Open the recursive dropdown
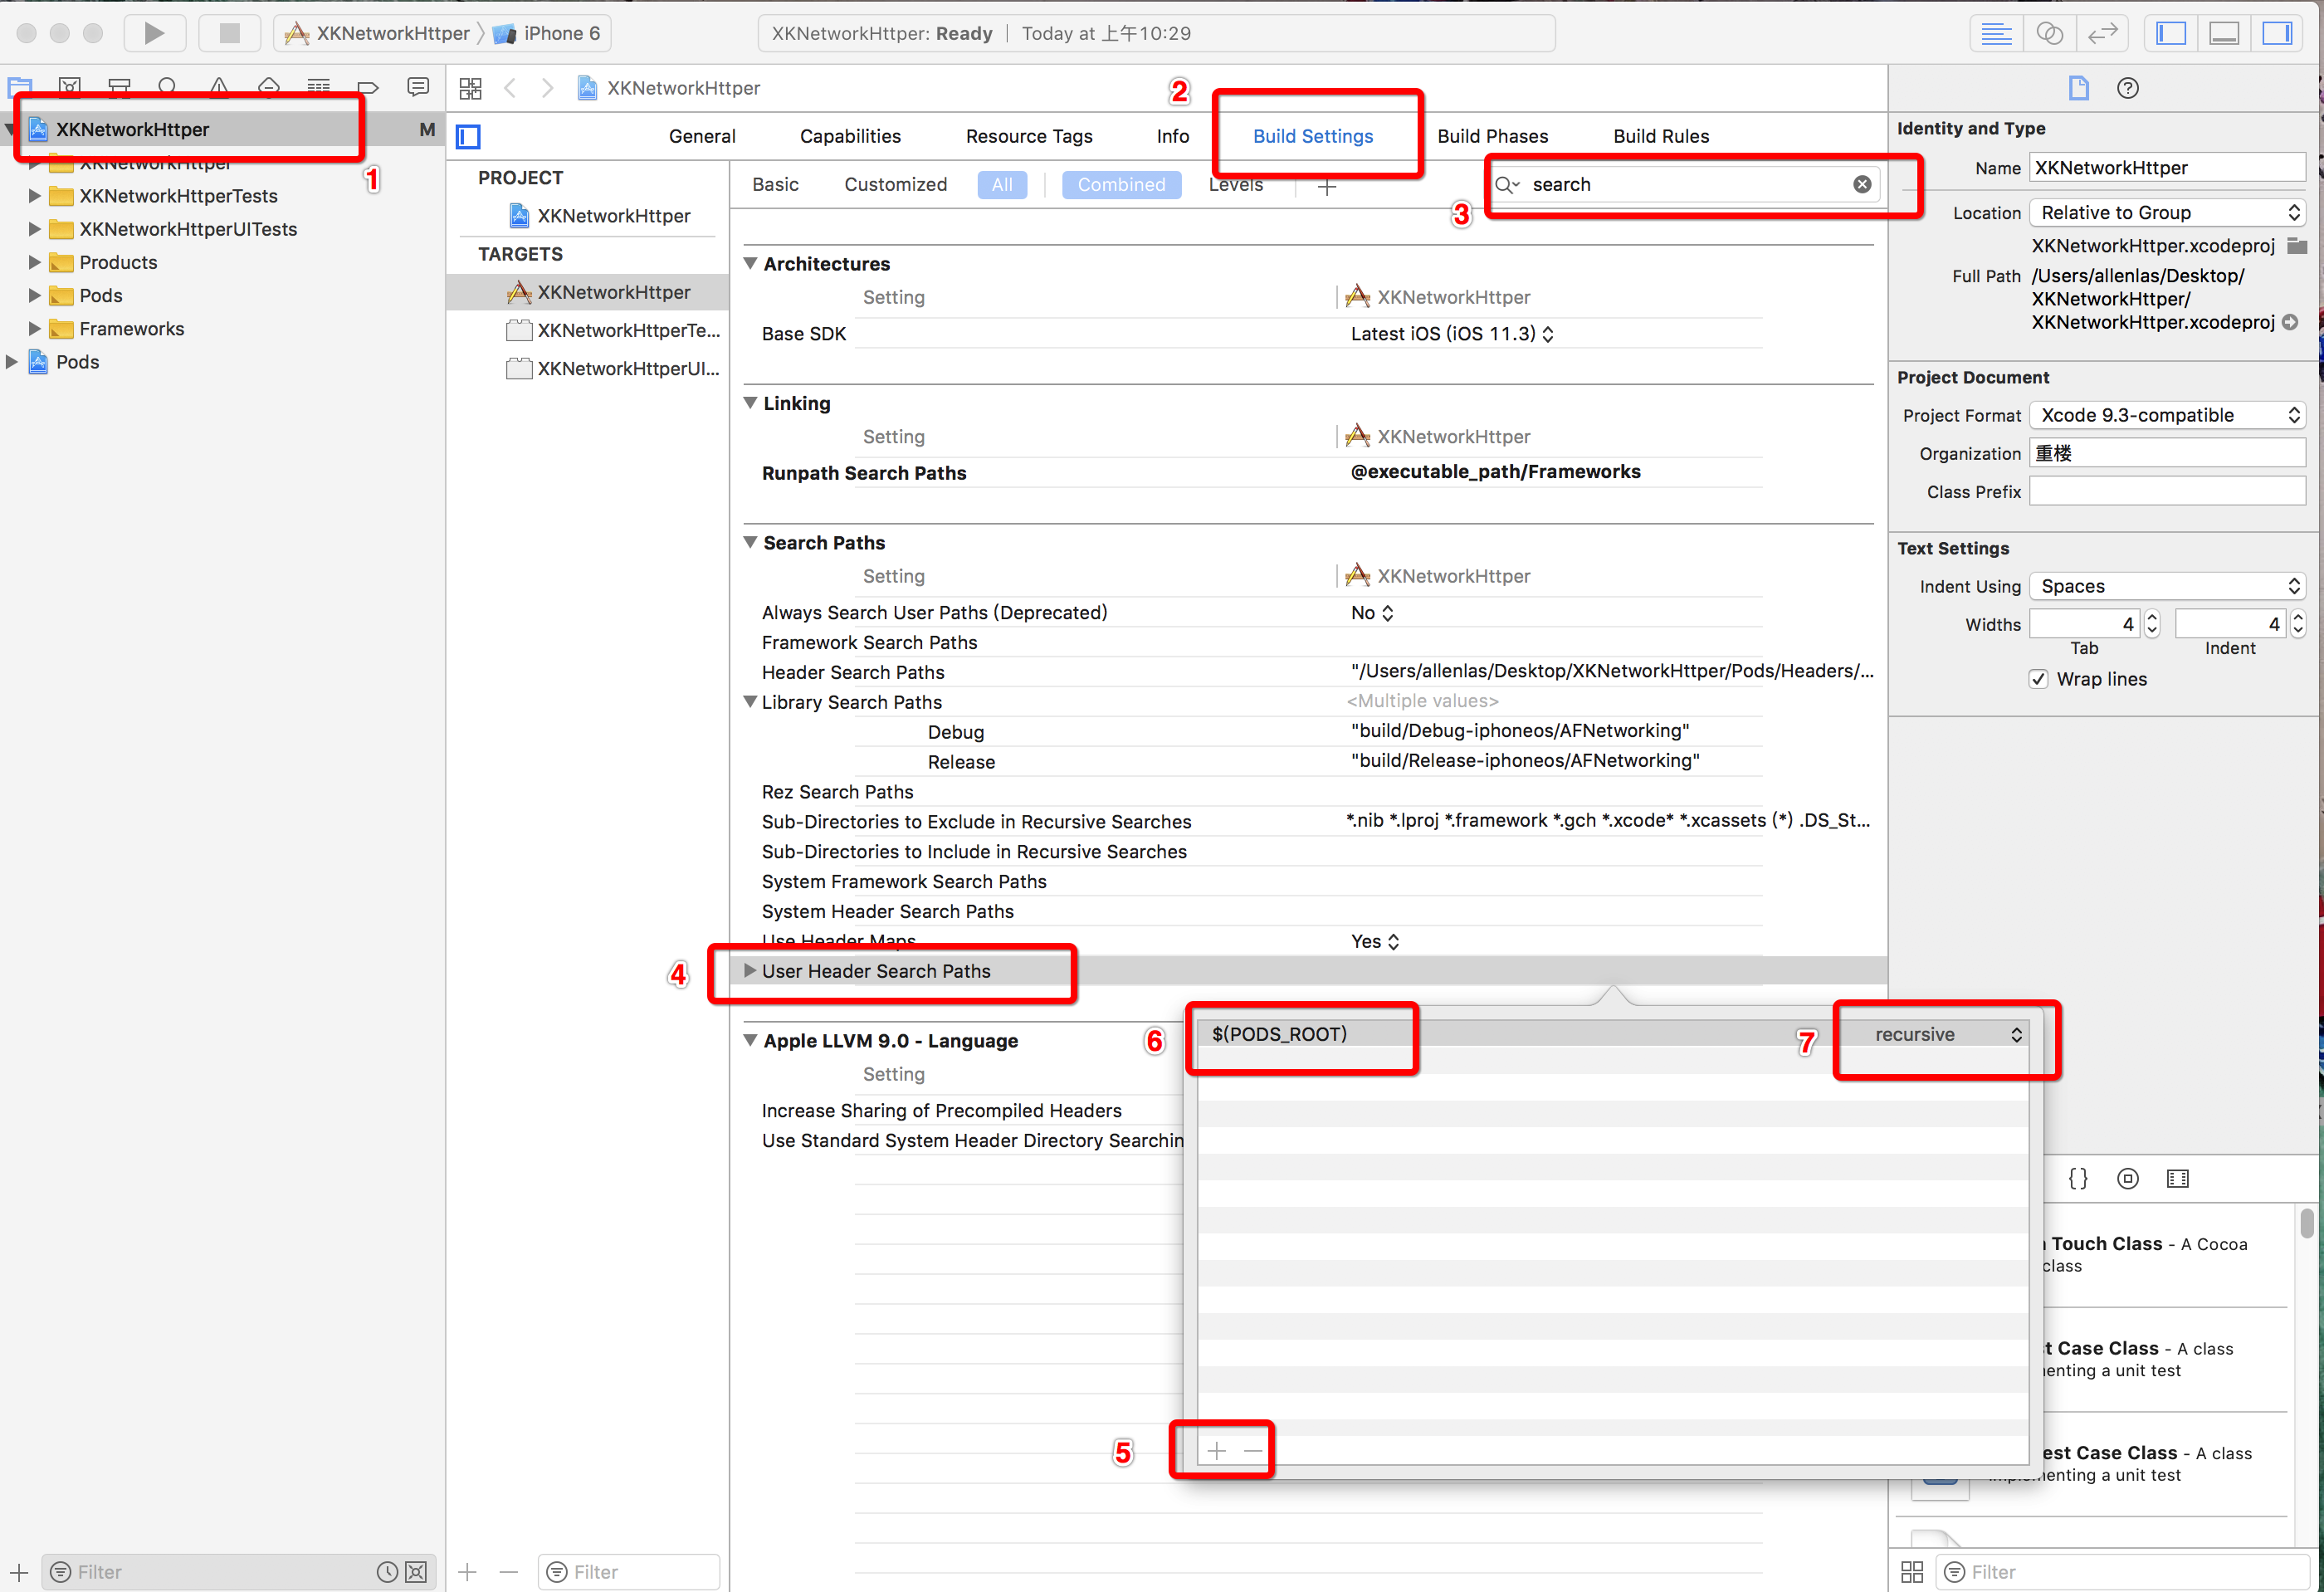The height and width of the screenshot is (1592, 2324). pyautogui.click(x=1946, y=1034)
